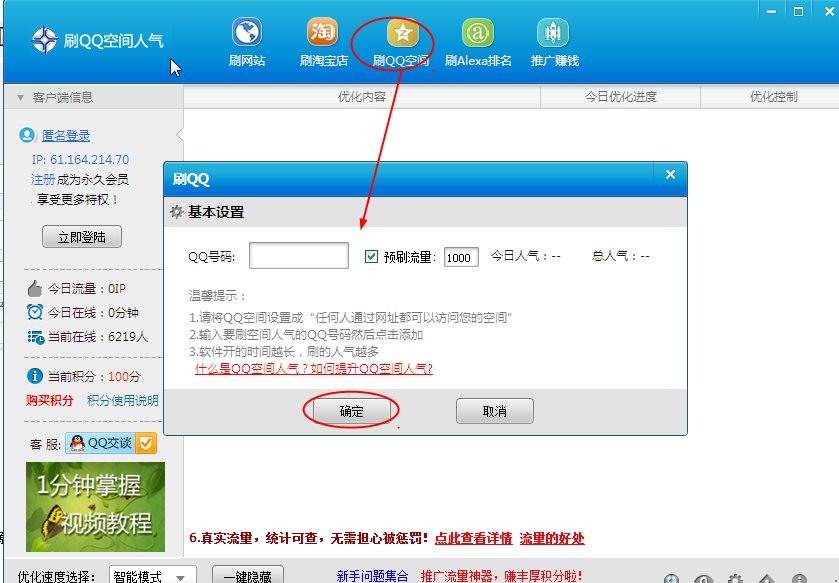Image resolution: width=839 pixels, height=583 pixels.
Task: Click the 取消 button
Action: point(494,411)
